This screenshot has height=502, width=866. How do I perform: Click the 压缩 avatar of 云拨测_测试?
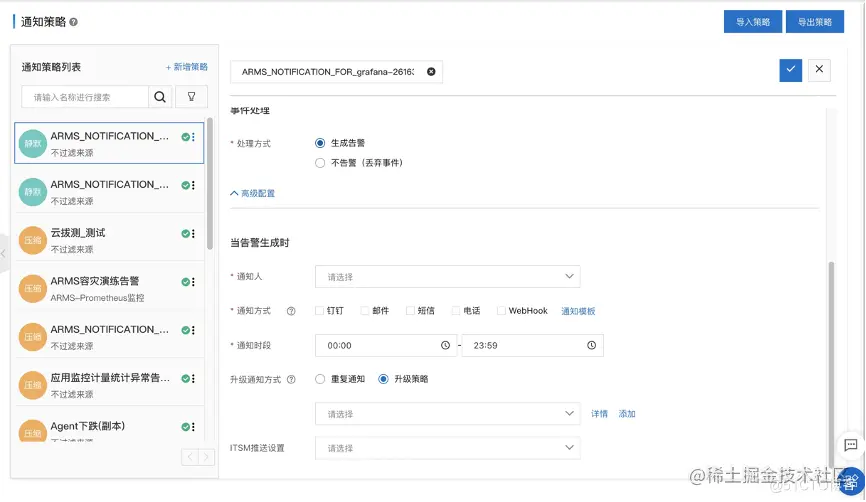coord(33,240)
